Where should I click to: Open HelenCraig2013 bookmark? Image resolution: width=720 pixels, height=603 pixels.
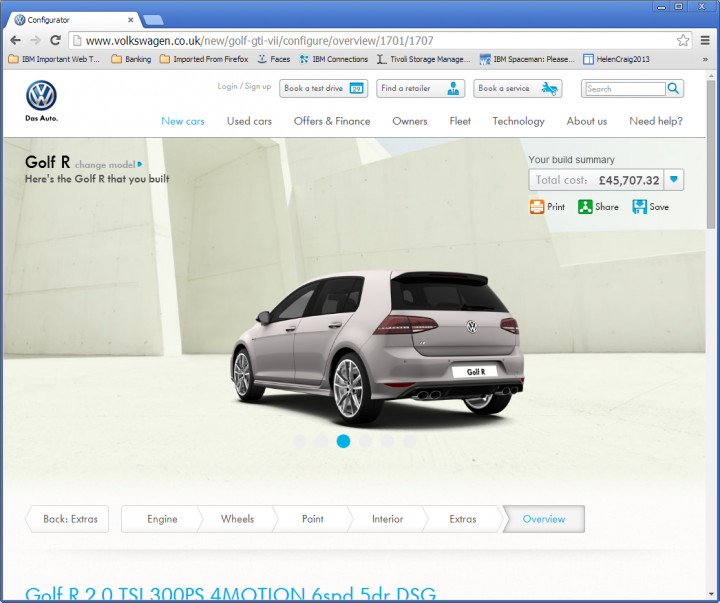click(616, 59)
